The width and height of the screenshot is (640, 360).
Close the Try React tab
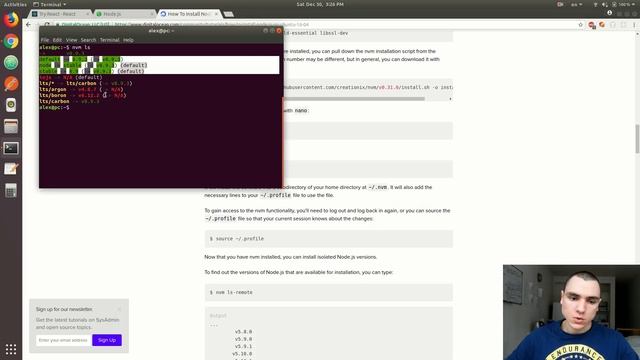(x=87, y=14)
